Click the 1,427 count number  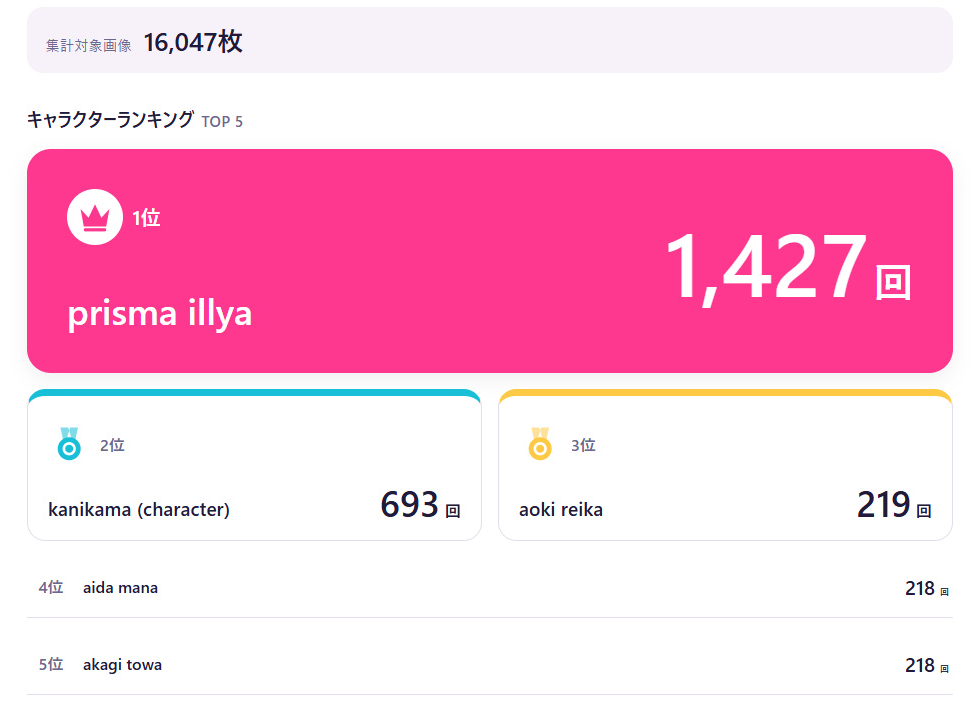[766, 267]
